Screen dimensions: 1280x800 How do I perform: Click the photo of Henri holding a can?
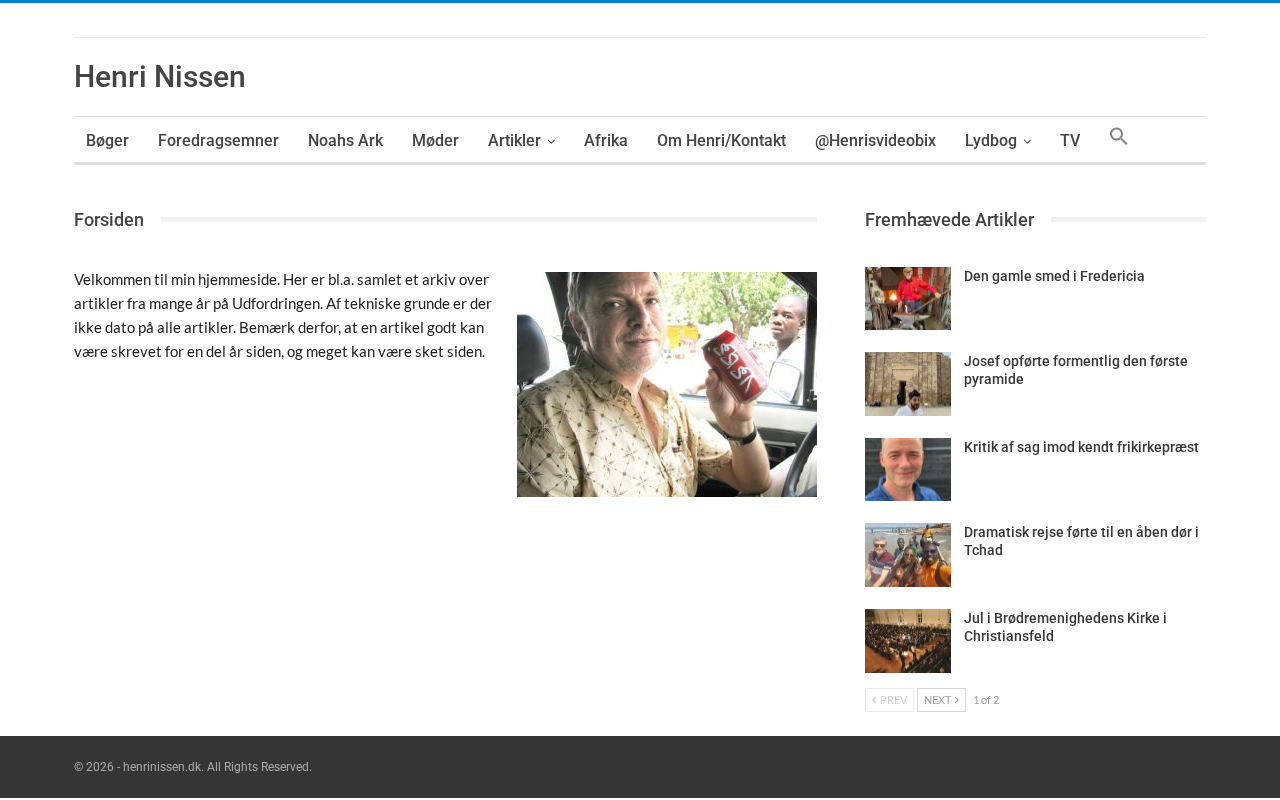(667, 384)
